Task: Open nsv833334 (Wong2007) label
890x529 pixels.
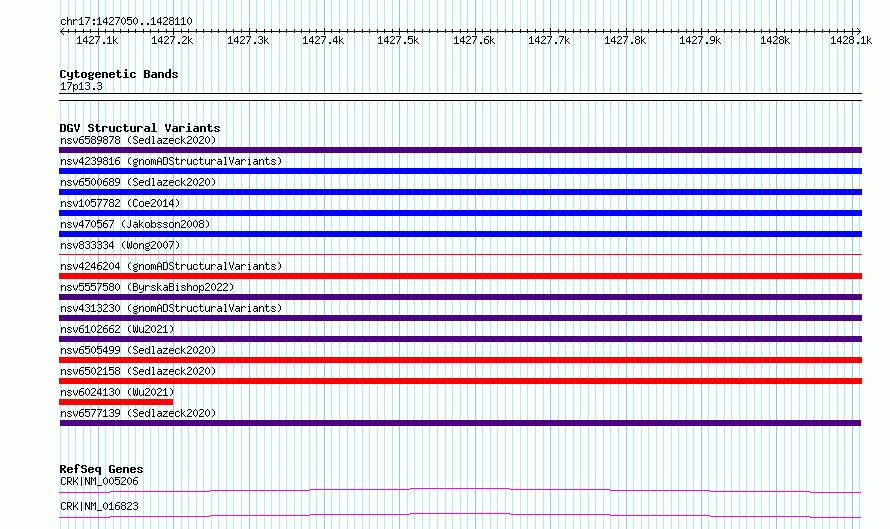Action: click(120, 245)
